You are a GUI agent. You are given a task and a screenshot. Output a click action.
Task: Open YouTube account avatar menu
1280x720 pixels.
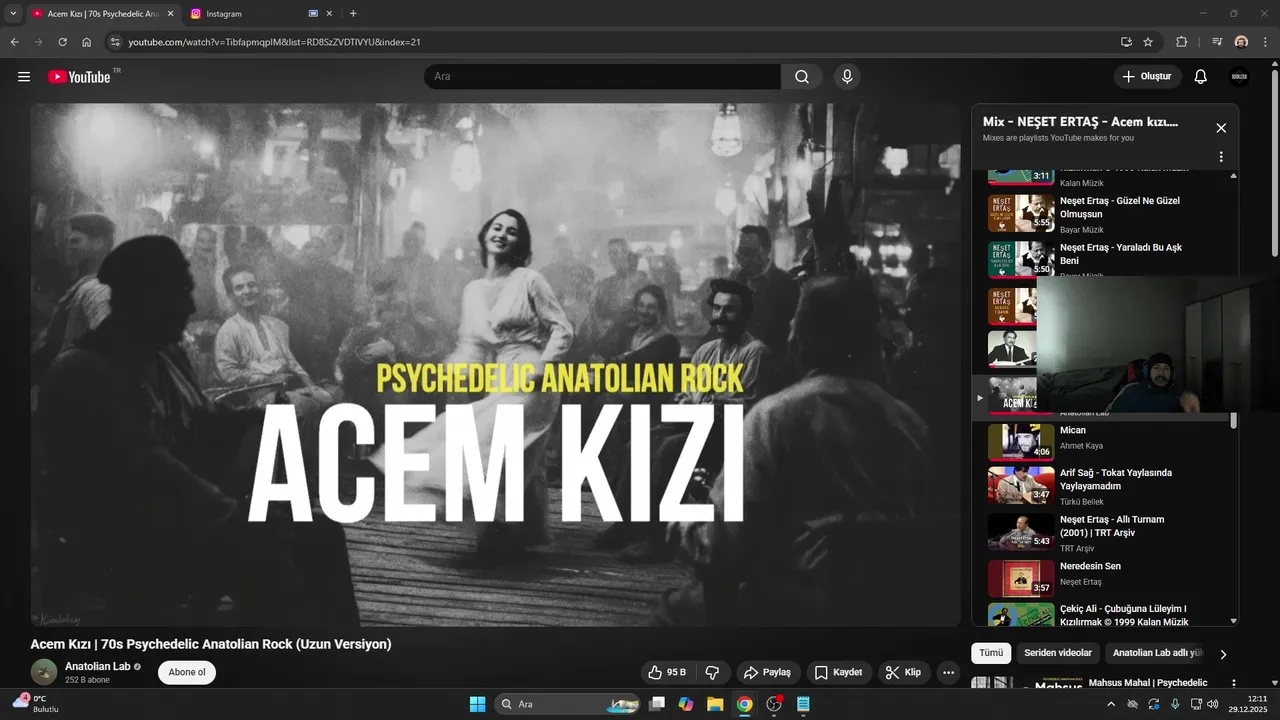pos(1239,77)
